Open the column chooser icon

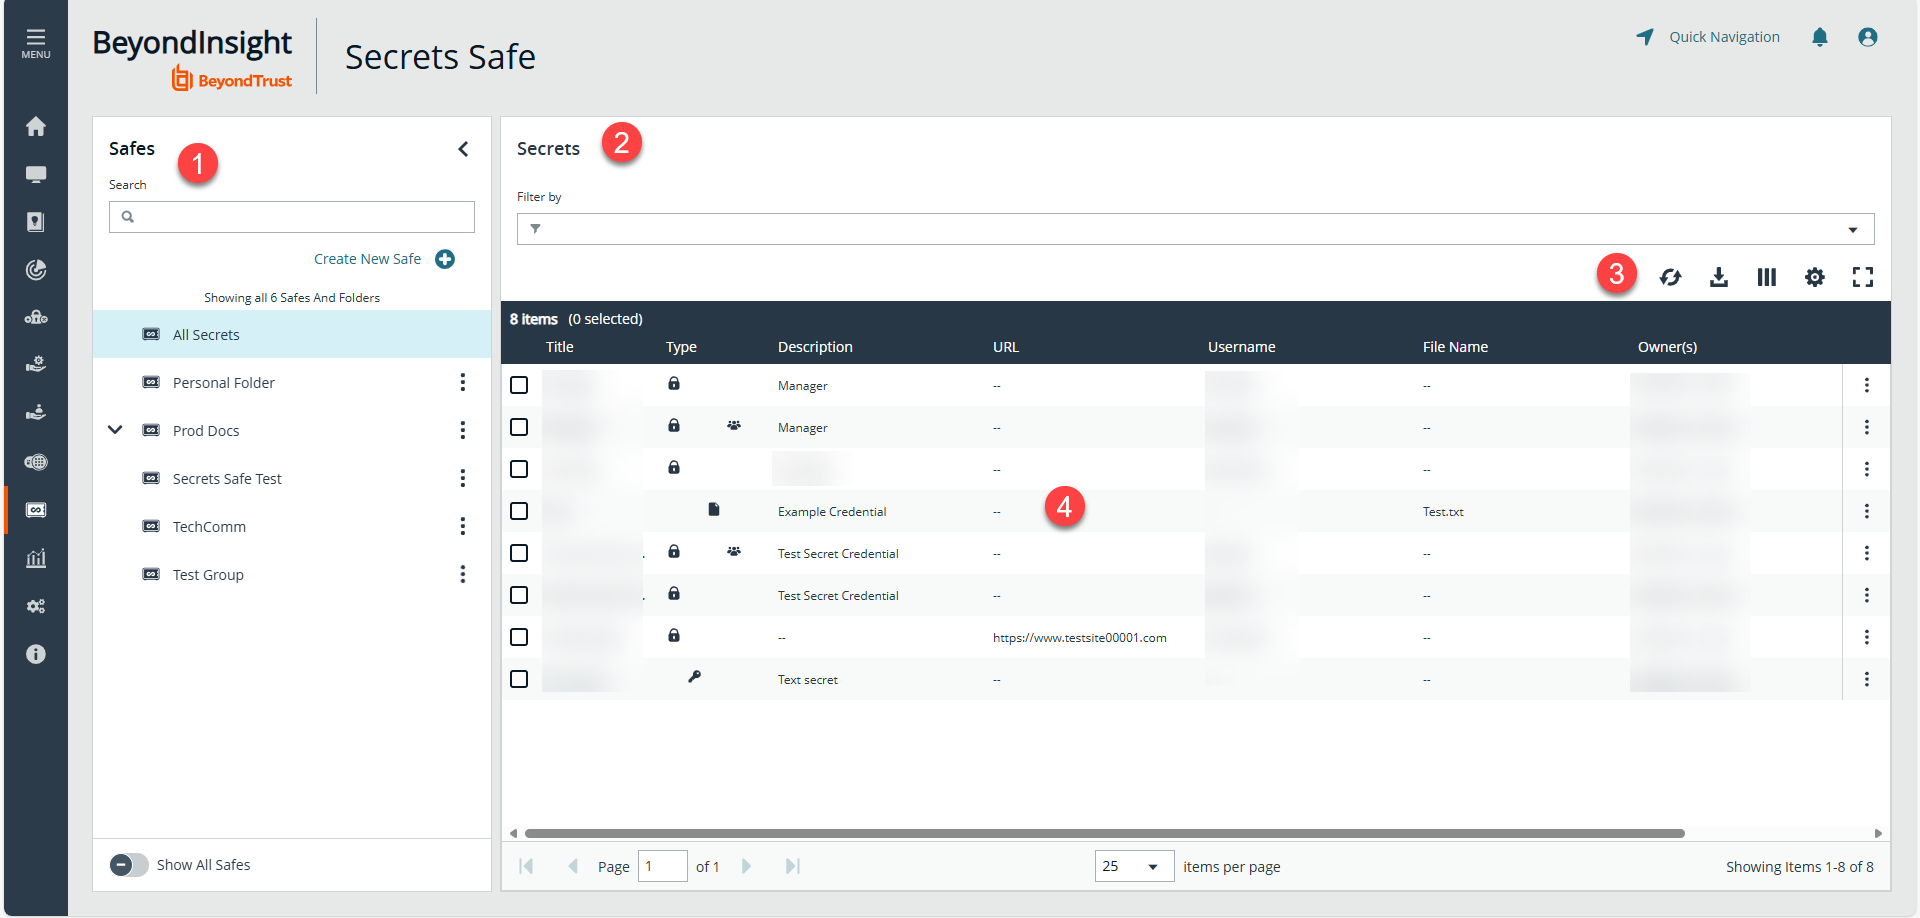pos(1767,277)
